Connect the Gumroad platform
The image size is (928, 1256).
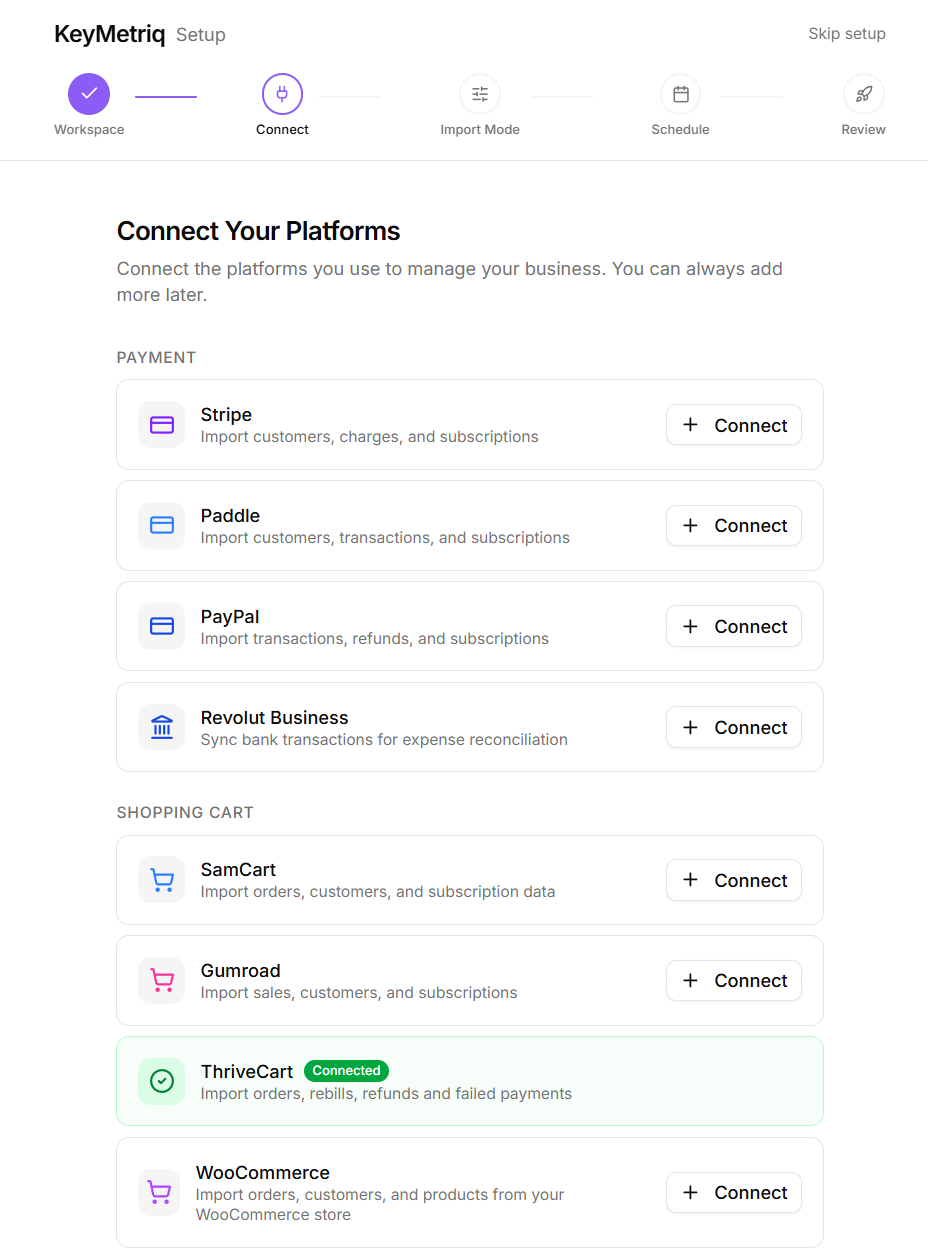pyautogui.click(x=734, y=981)
